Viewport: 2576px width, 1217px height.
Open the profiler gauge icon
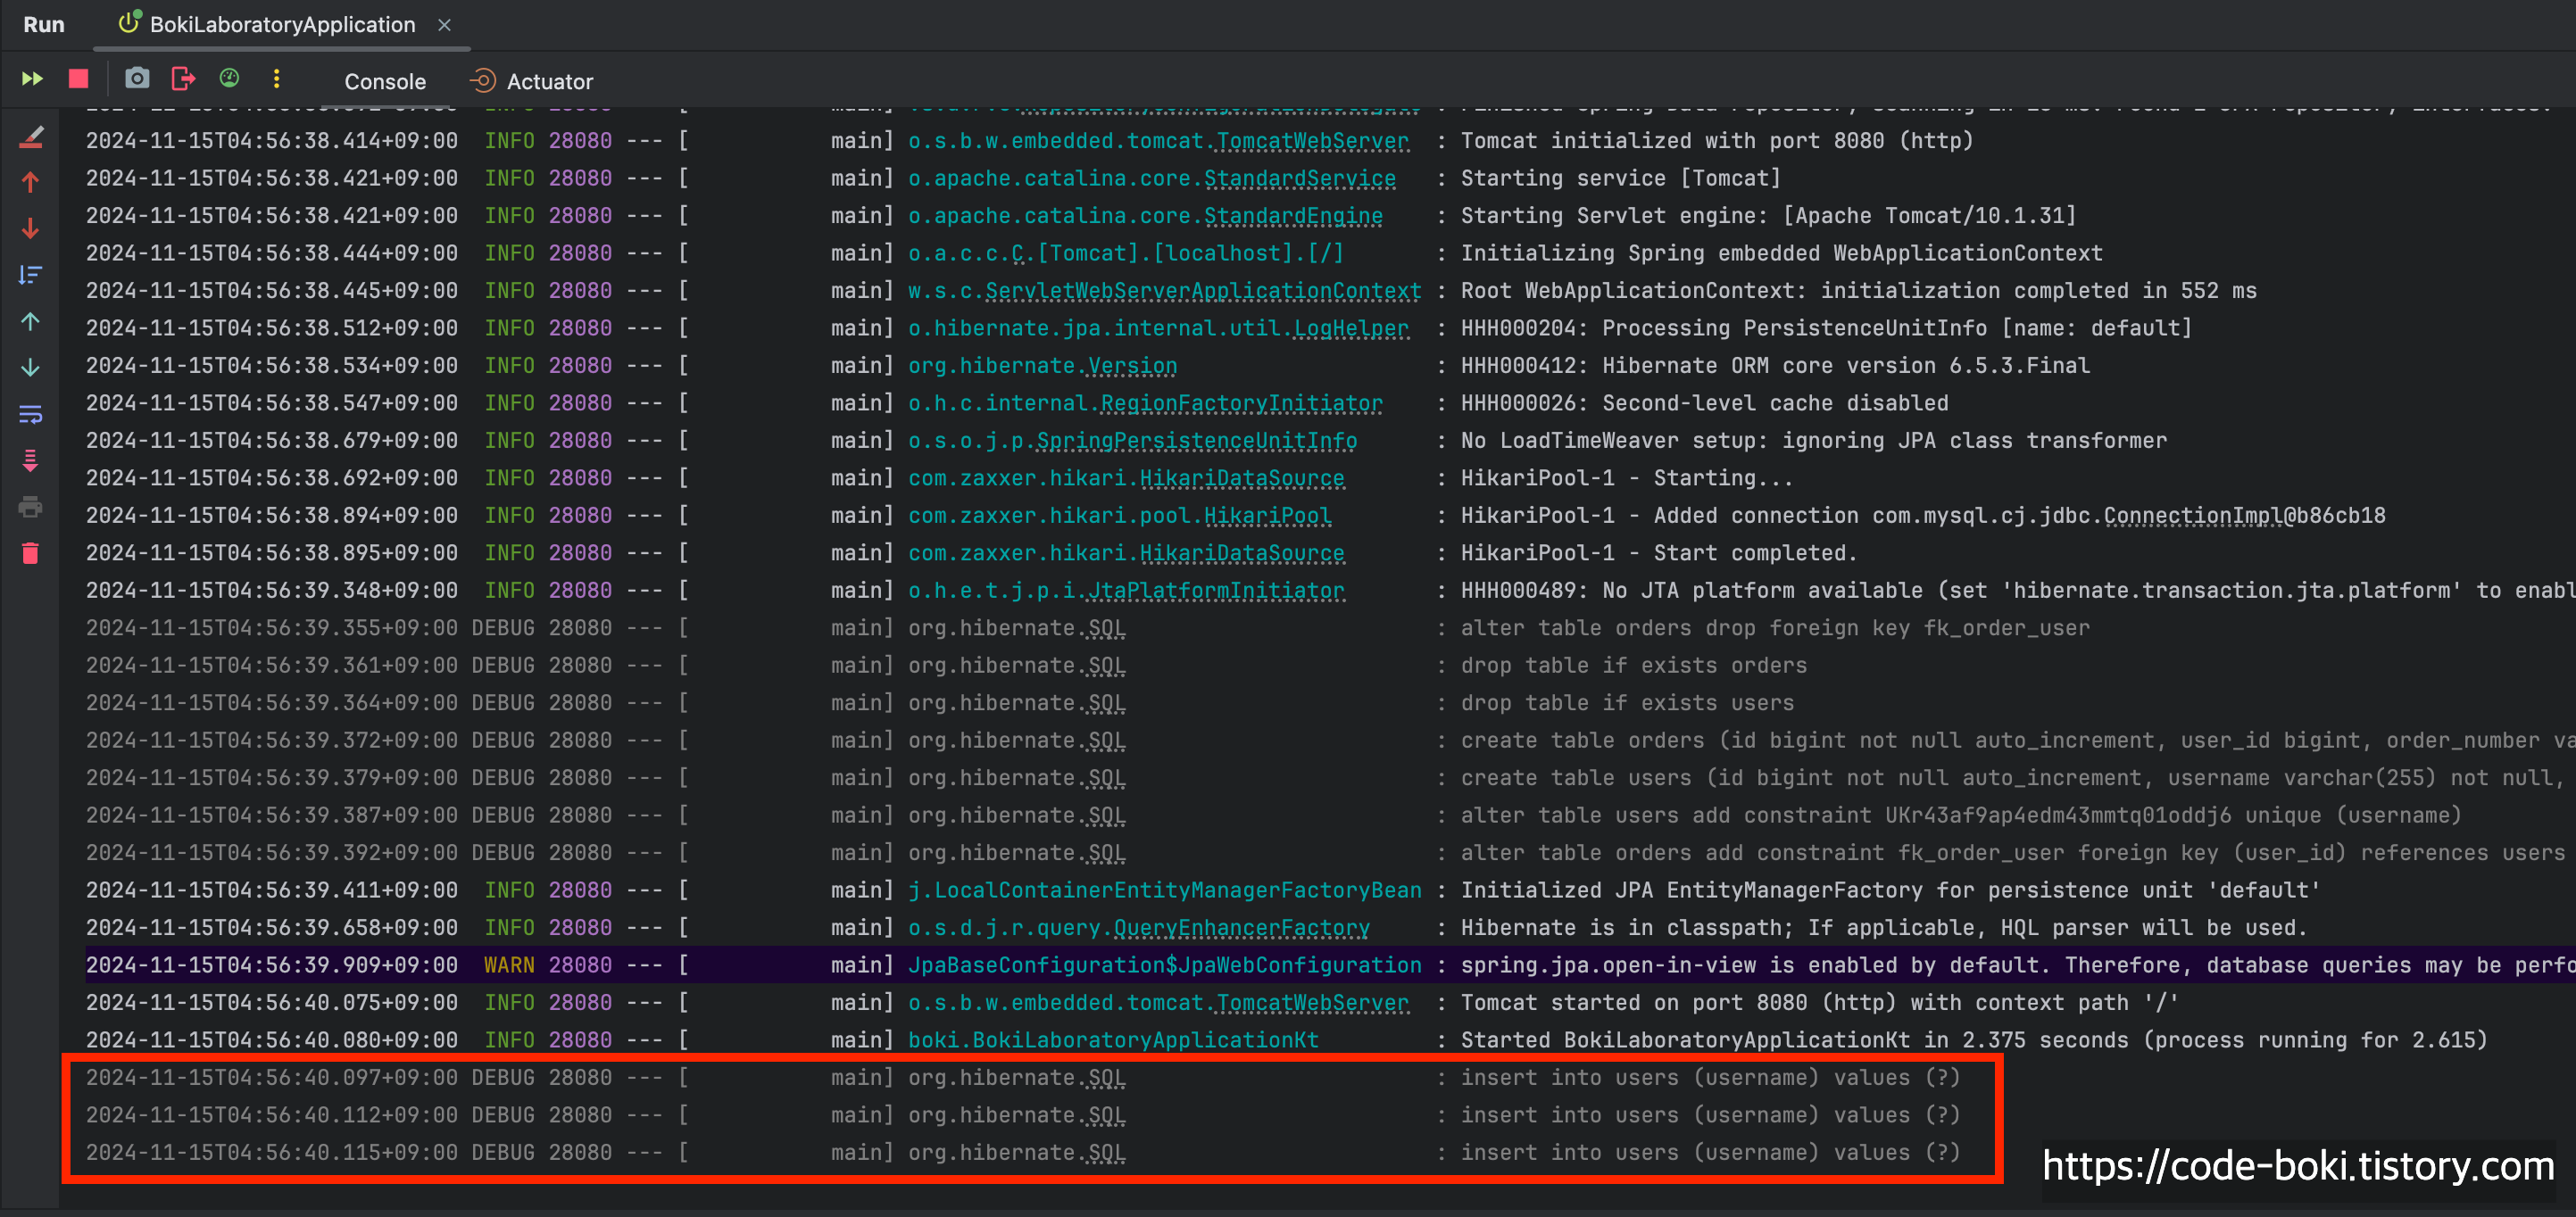click(x=229, y=79)
